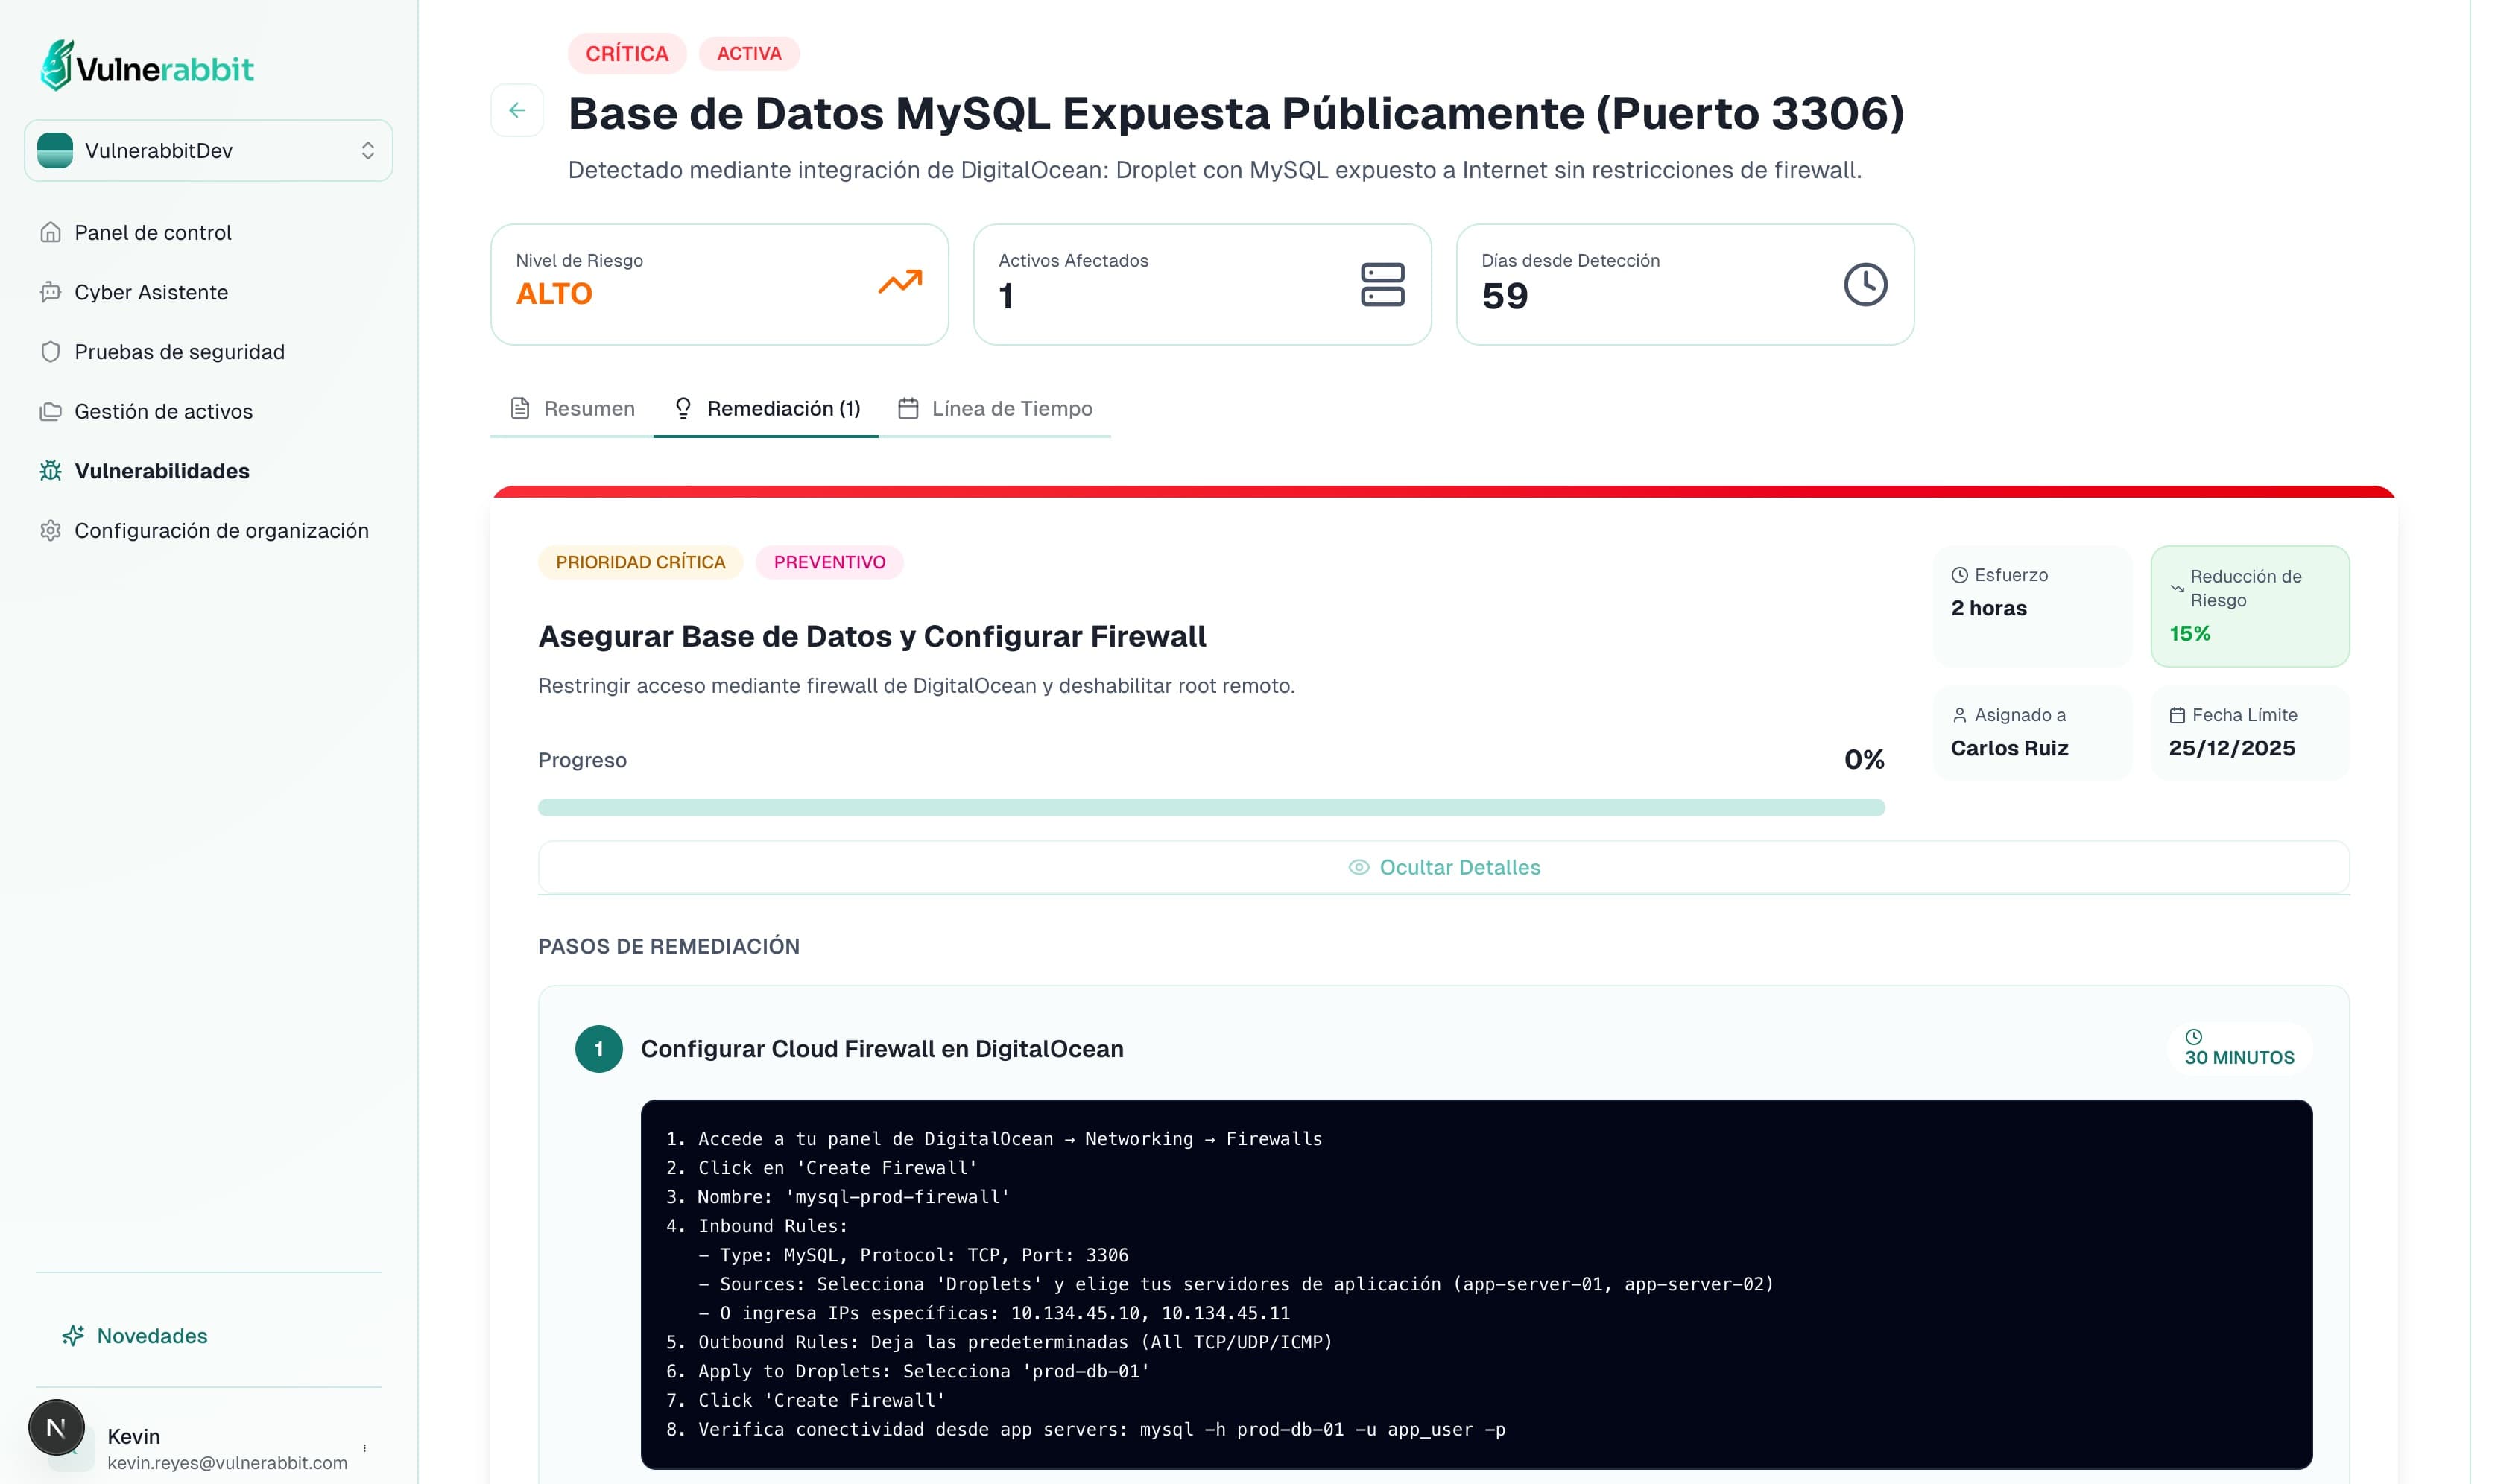2495x1484 pixels.
Task: Click the step 1 number circle
Action: click(599, 1049)
